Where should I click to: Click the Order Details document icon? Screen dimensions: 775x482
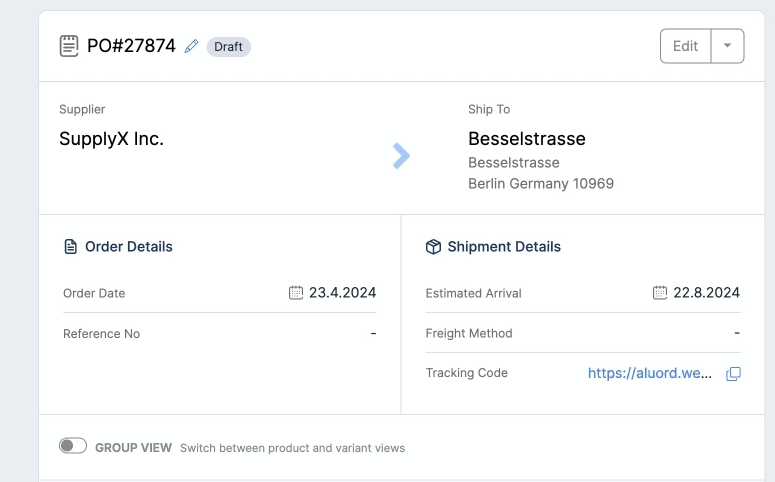pos(71,246)
